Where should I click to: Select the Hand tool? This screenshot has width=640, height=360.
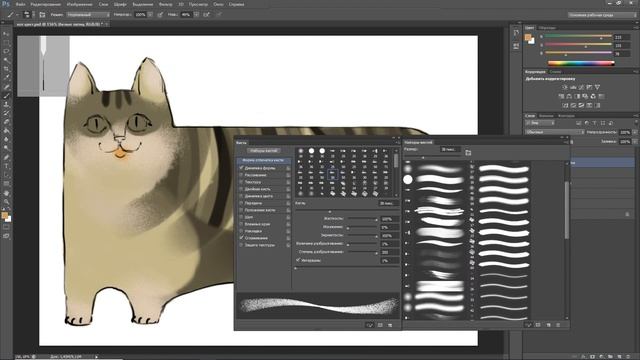click(6, 193)
